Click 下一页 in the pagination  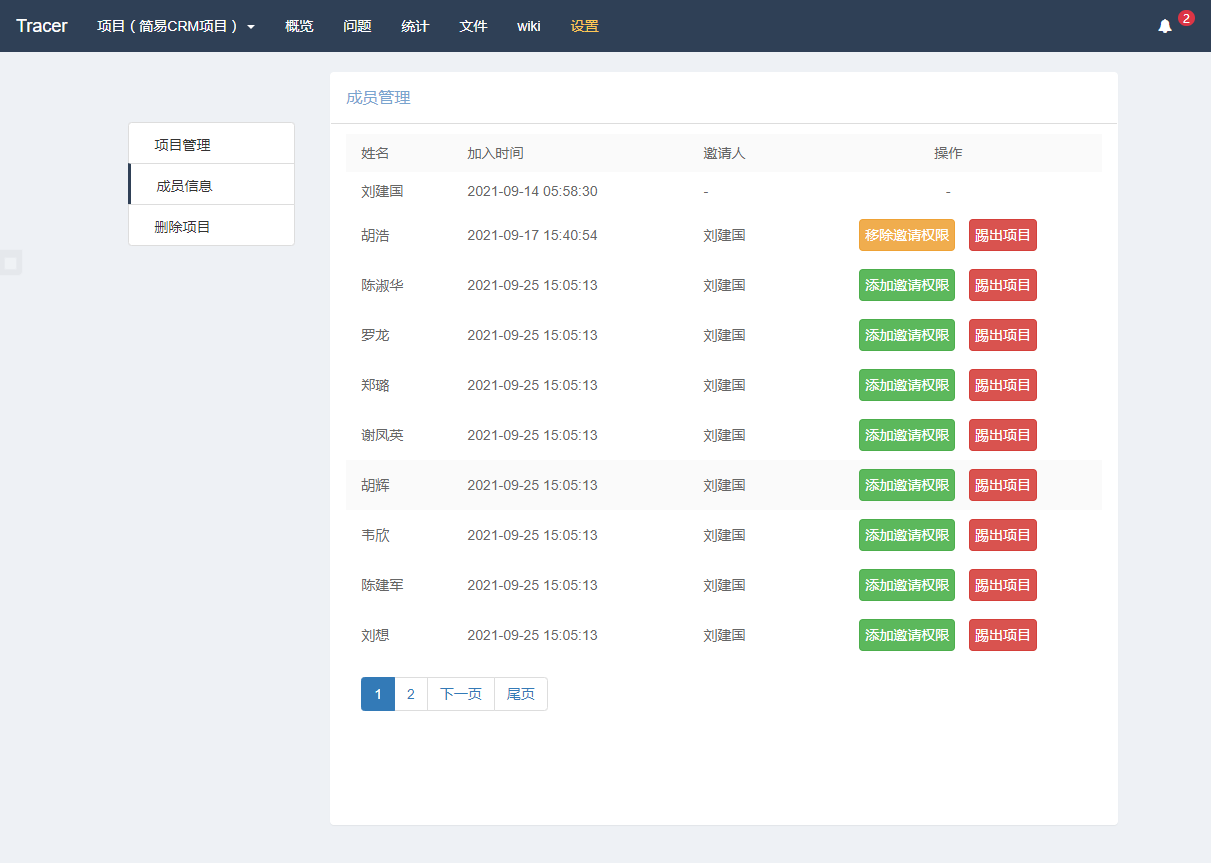click(x=460, y=693)
